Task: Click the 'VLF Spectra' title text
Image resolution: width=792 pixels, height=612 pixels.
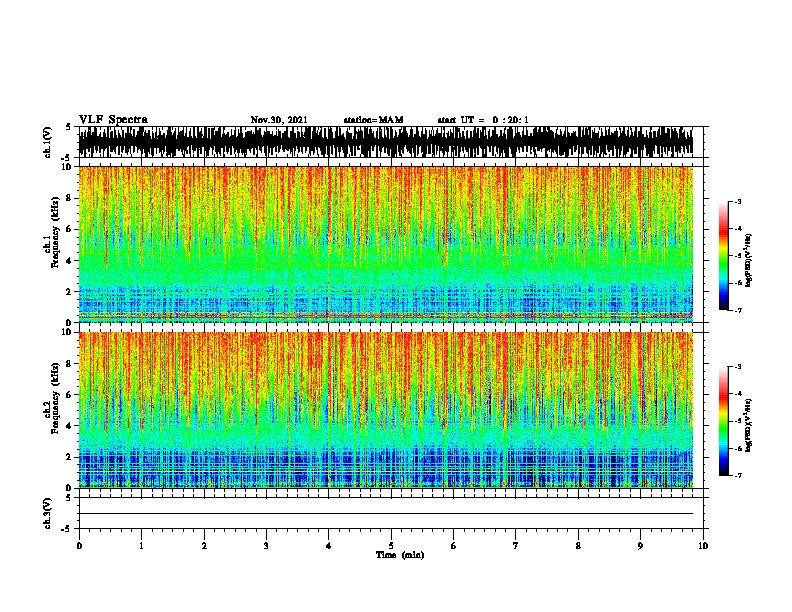Action: pyautogui.click(x=113, y=120)
